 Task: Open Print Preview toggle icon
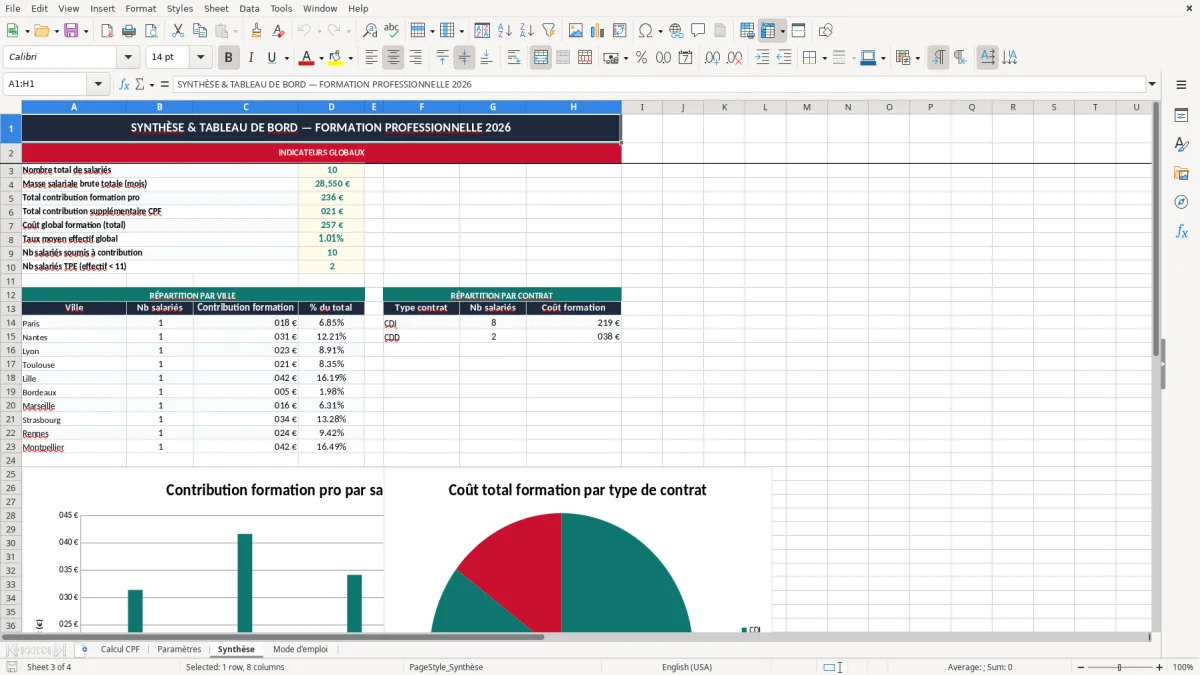pyautogui.click(x=151, y=31)
